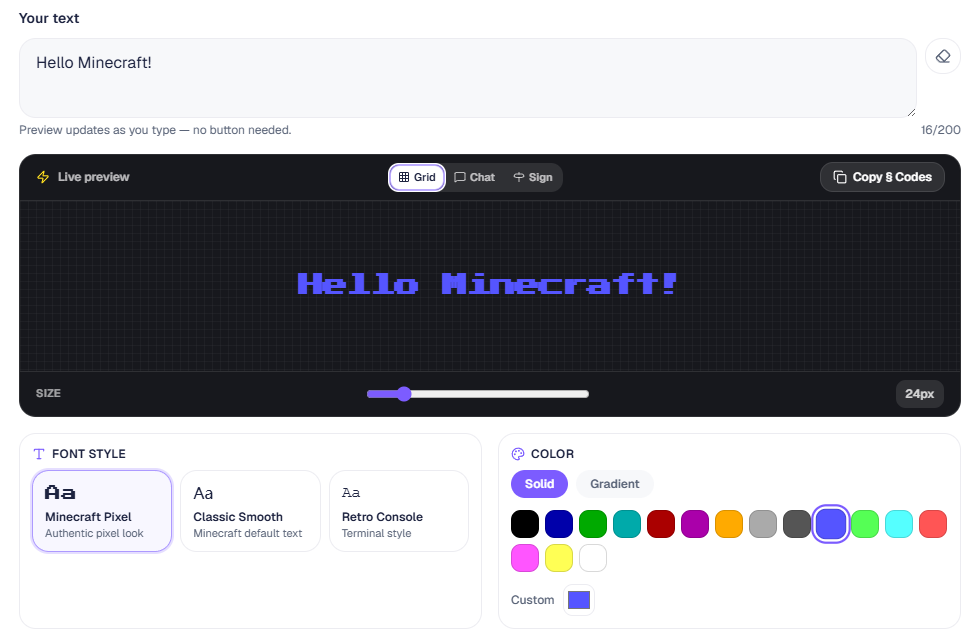Pick the white color swatch

[x=593, y=558]
